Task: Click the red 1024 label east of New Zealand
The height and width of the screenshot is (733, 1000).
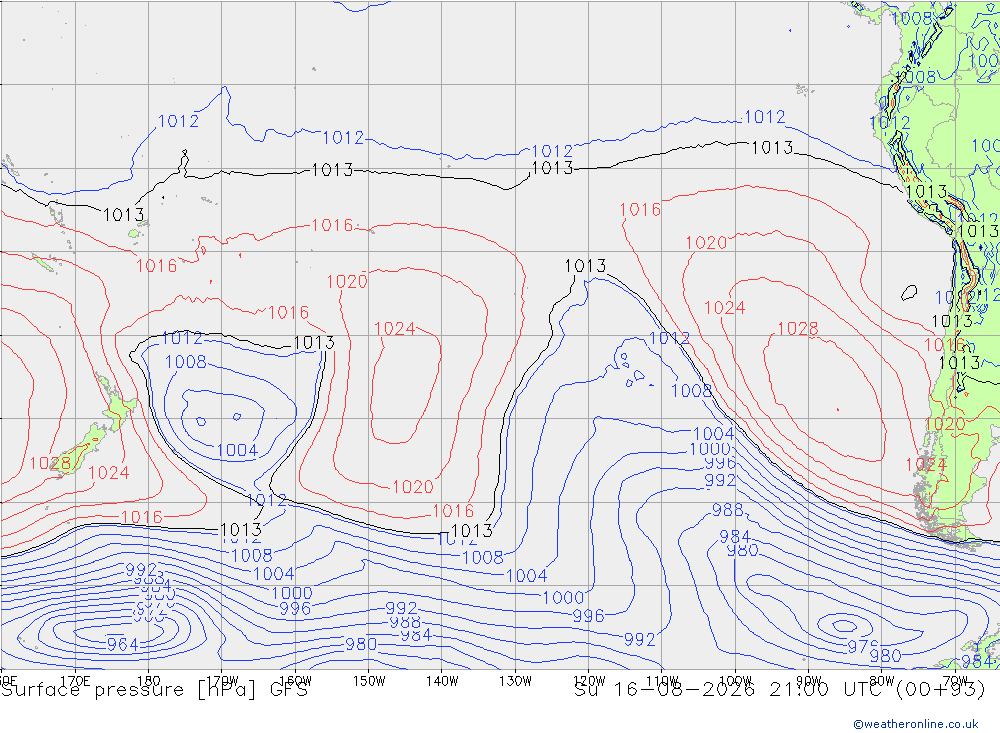Action: (x=108, y=473)
